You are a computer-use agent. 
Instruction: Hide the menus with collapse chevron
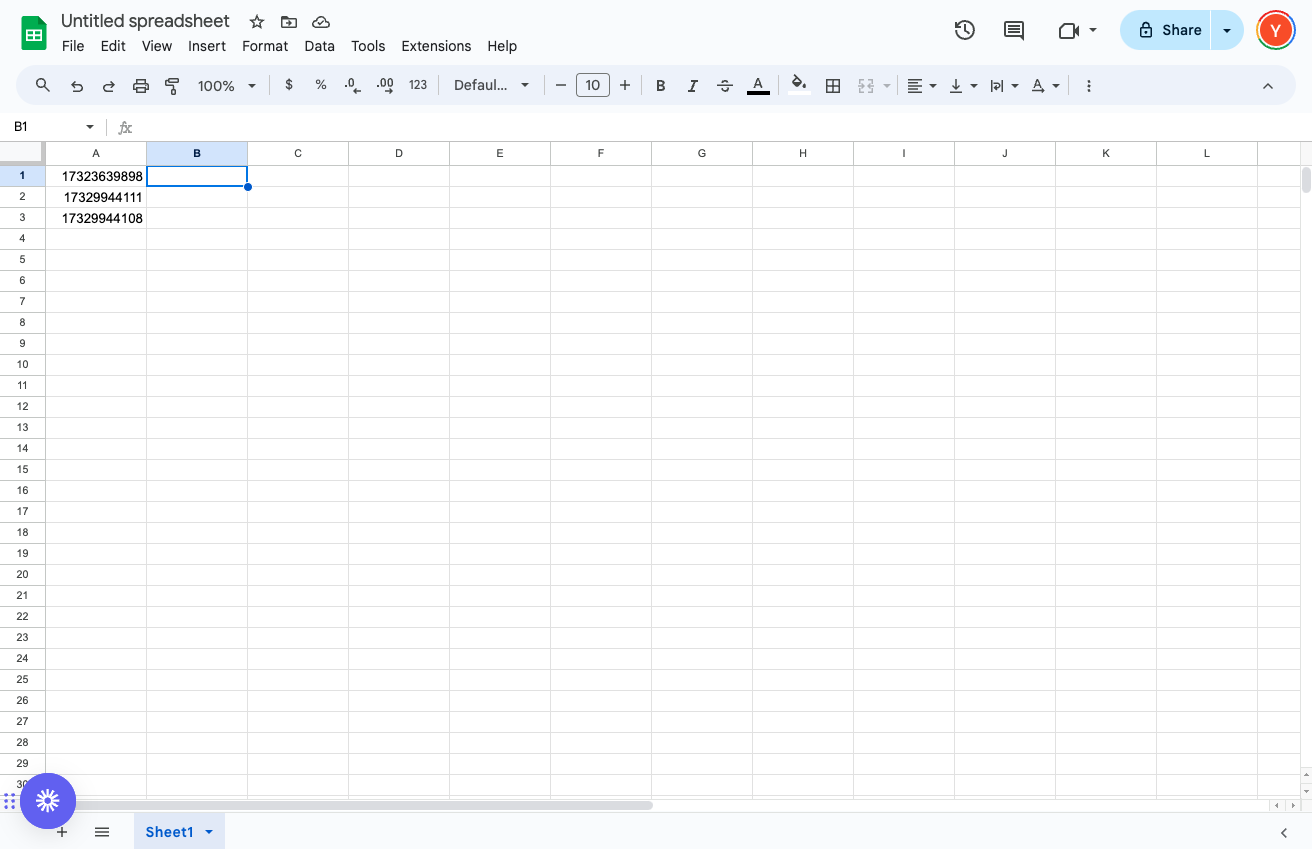click(x=1268, y=86)
